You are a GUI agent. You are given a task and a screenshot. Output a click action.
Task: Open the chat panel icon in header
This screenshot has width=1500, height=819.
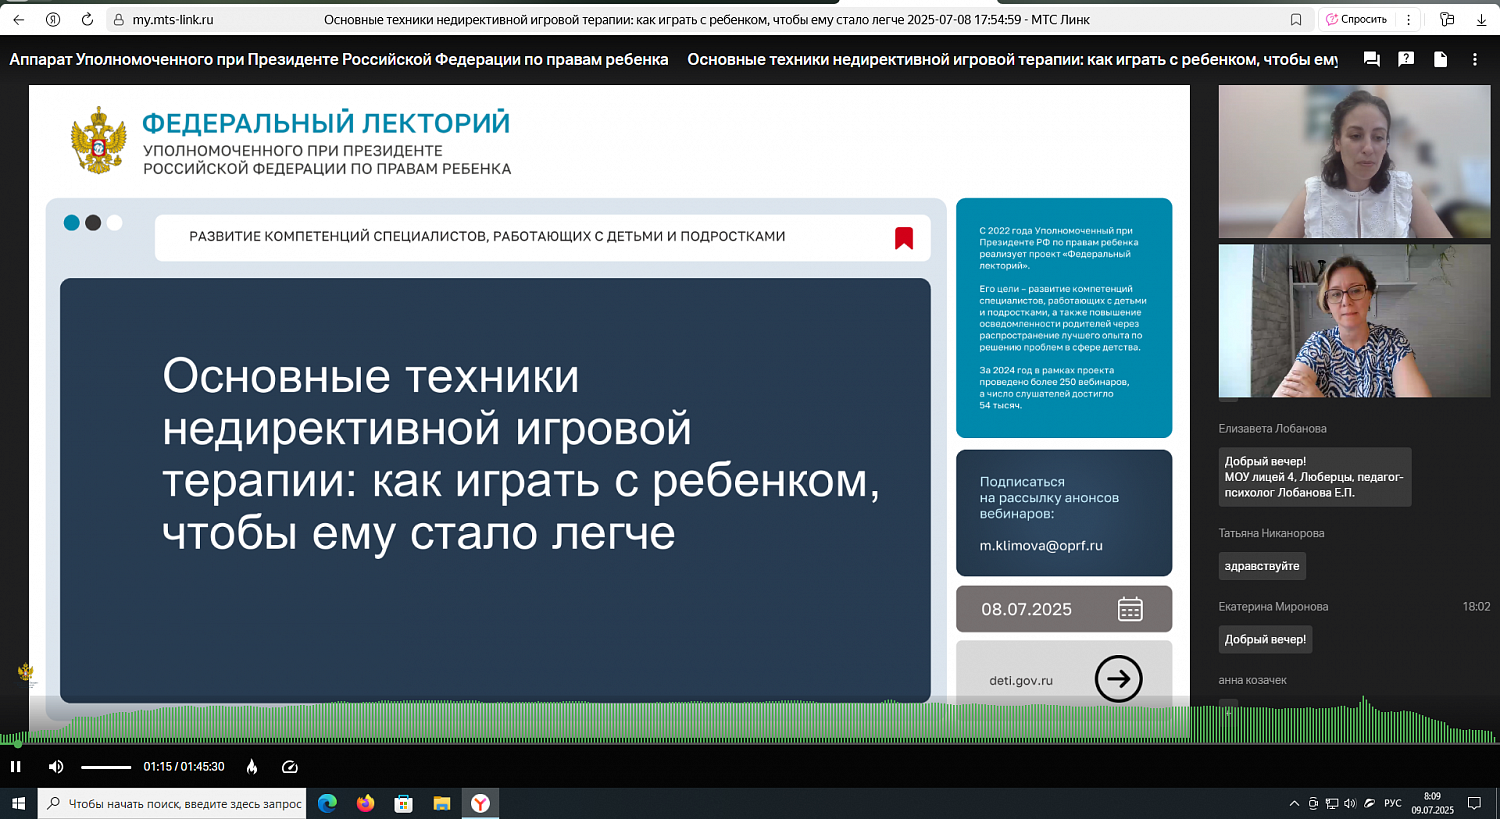pyautogui.click(x=1372, y=60)
